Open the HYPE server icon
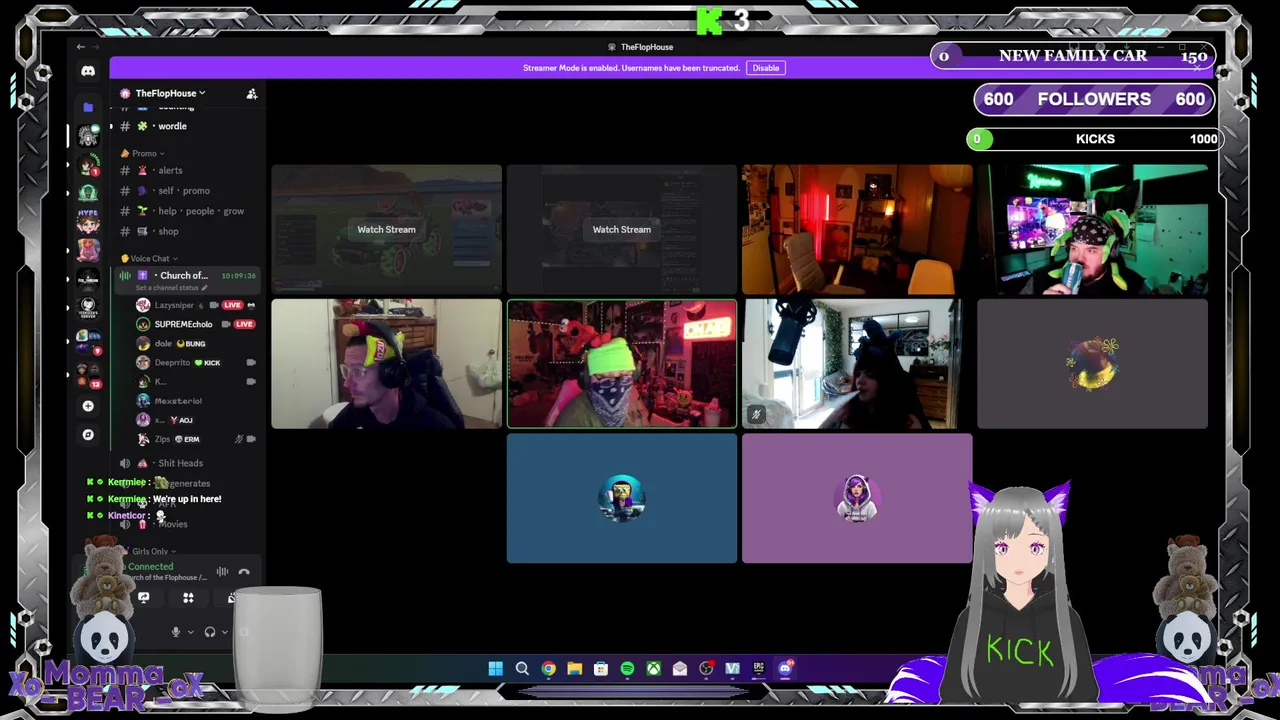The width and height of the screenshot is (1280, 720). [88, 220]
